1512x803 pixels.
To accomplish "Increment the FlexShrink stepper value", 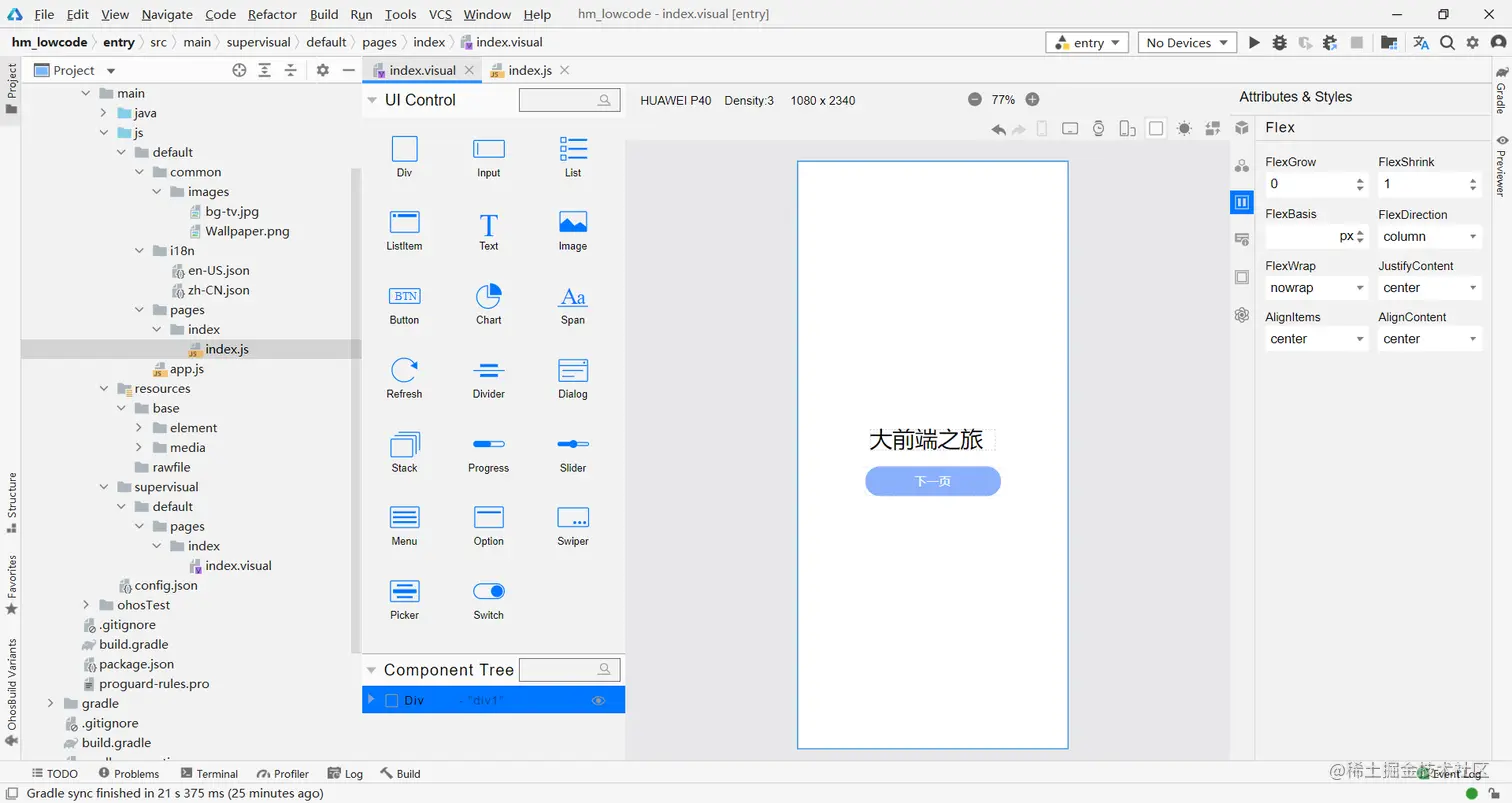I will (x=1473, y=180).
